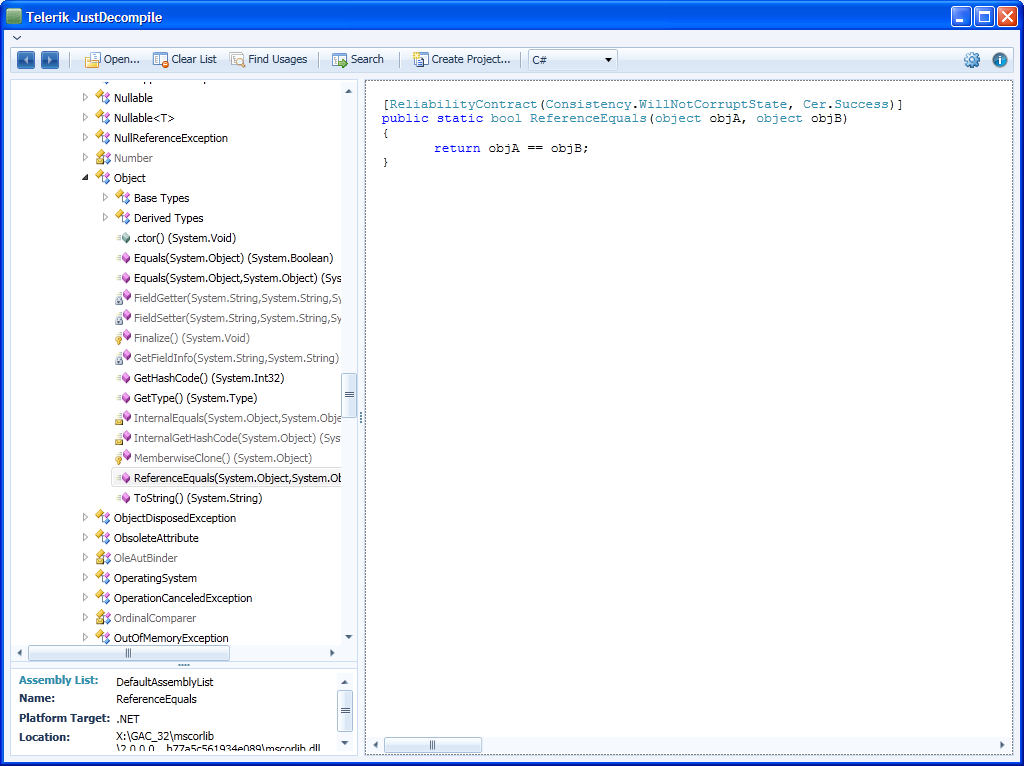Click the Clear List button label
Screen dimensions: 1024x766
pyautogui.click(x=194, y=59)
